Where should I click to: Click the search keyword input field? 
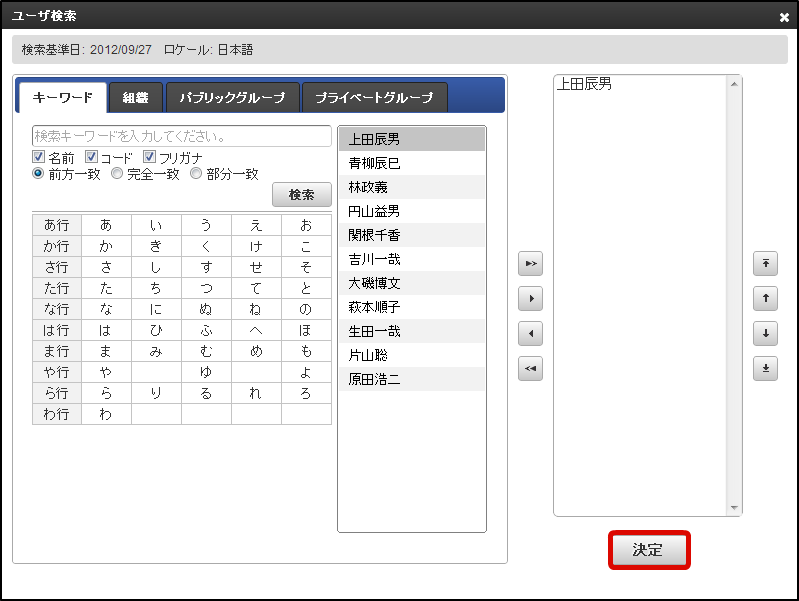point(182,136)
